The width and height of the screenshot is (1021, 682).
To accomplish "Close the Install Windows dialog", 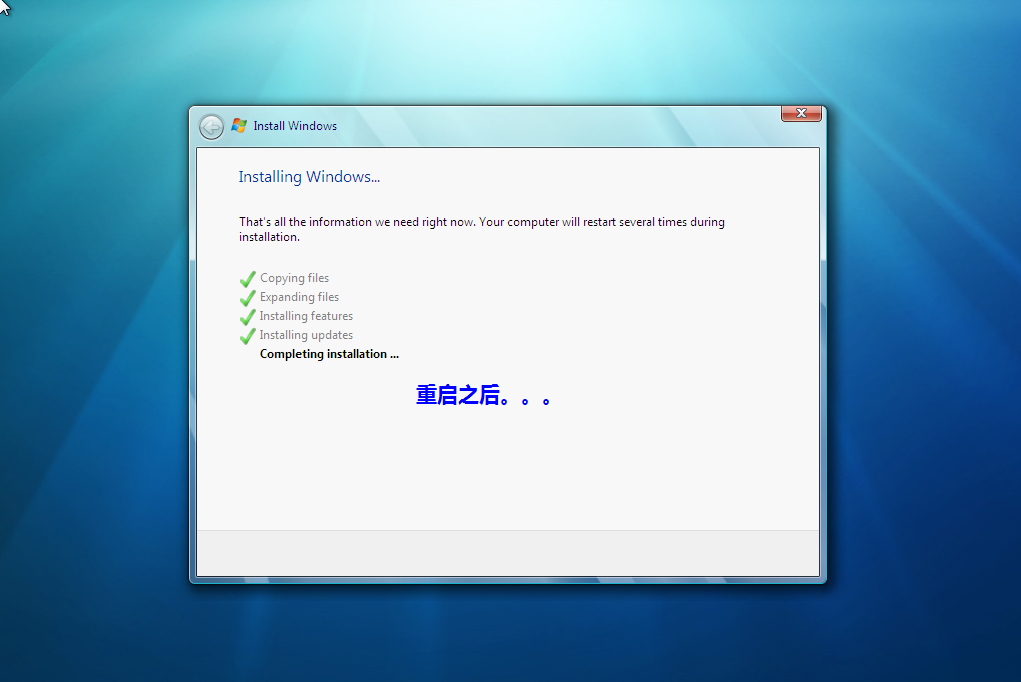I will click(801, 113).
